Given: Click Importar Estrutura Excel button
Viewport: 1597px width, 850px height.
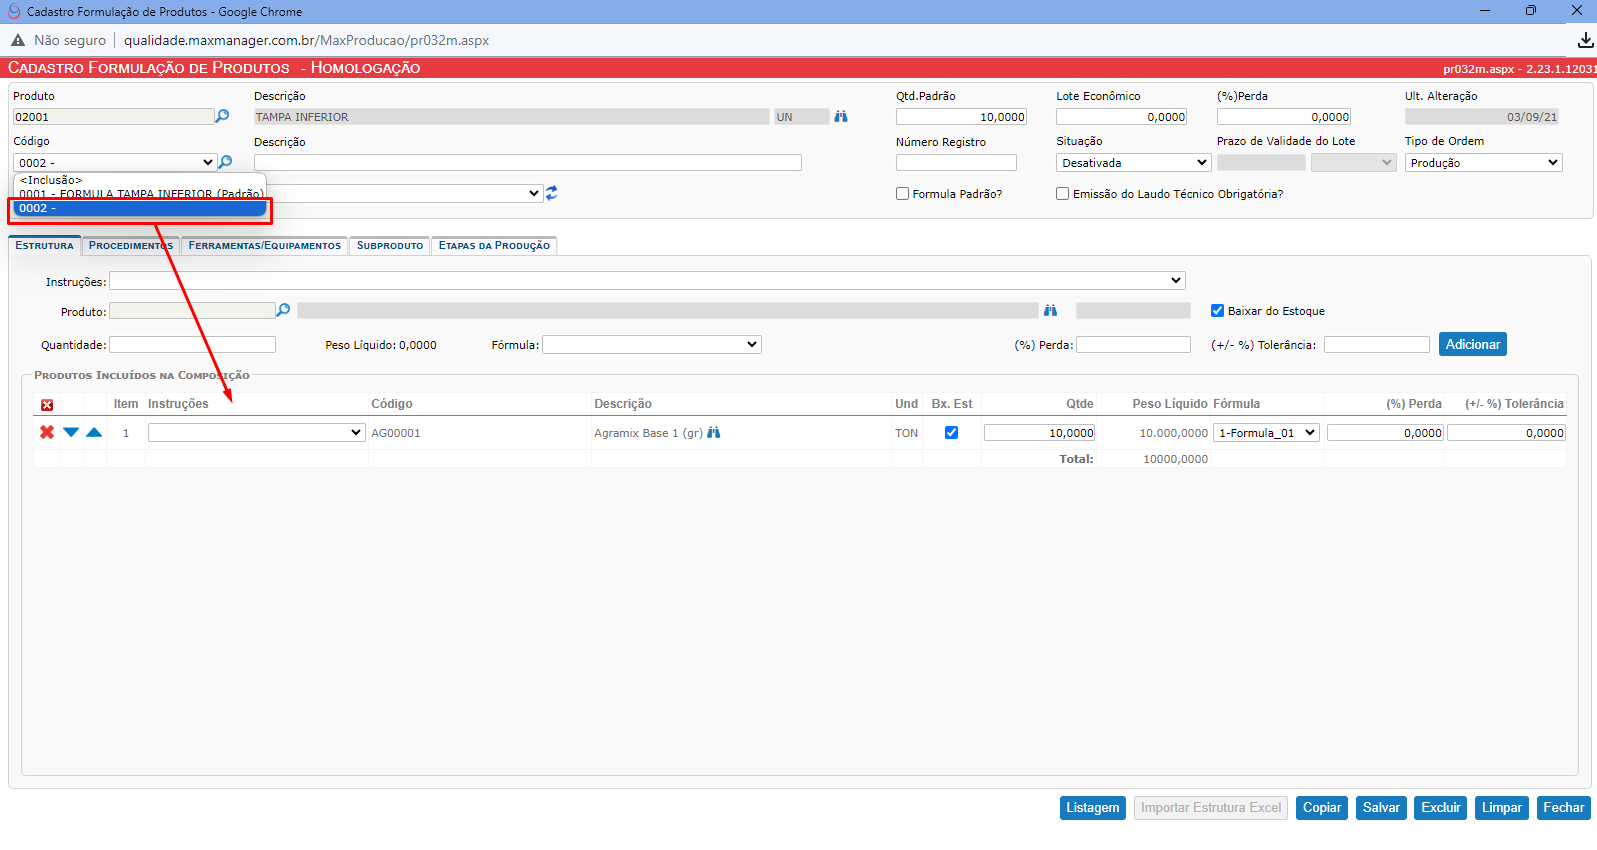Looking at the screenshot, I should pyautogui.click(x=1210, y=807).
